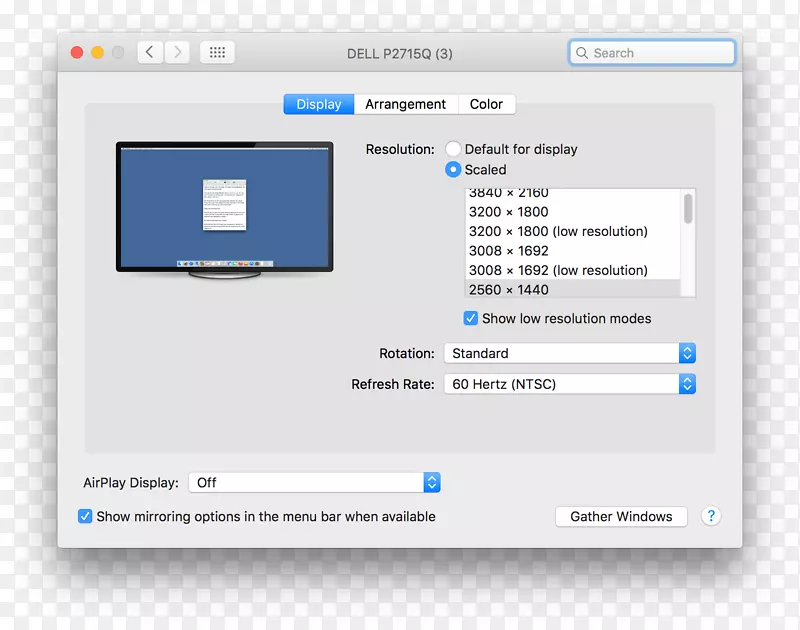Disable mirroring options in menu bar
The image size is (800, 630).
pyautogui.click(x=85, y=516)
